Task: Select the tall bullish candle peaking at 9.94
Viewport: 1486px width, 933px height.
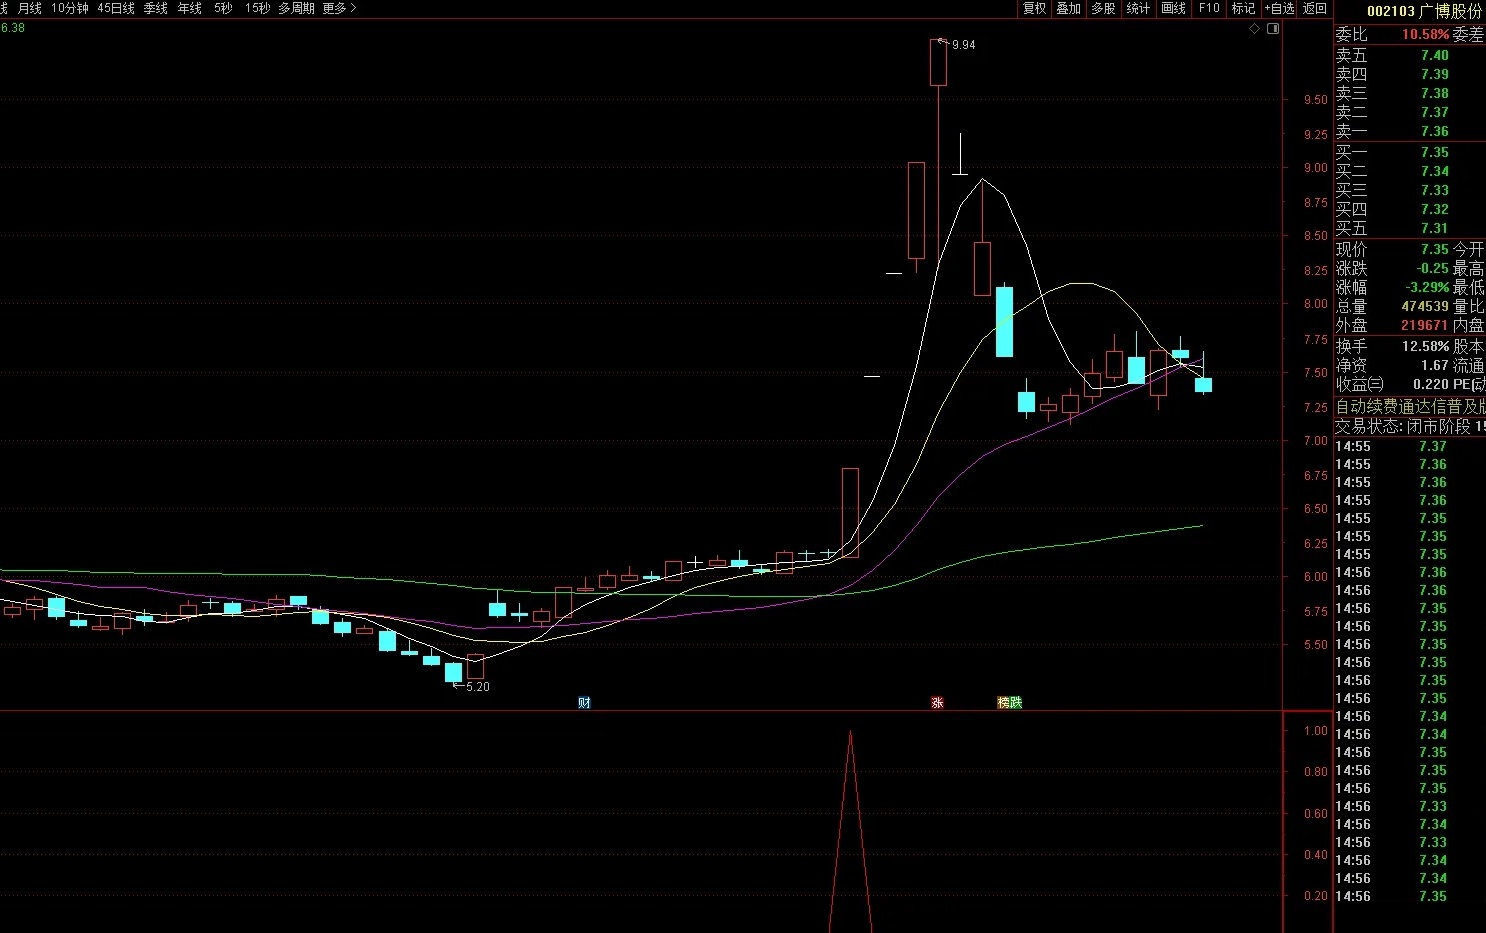Action: [938, 62]
